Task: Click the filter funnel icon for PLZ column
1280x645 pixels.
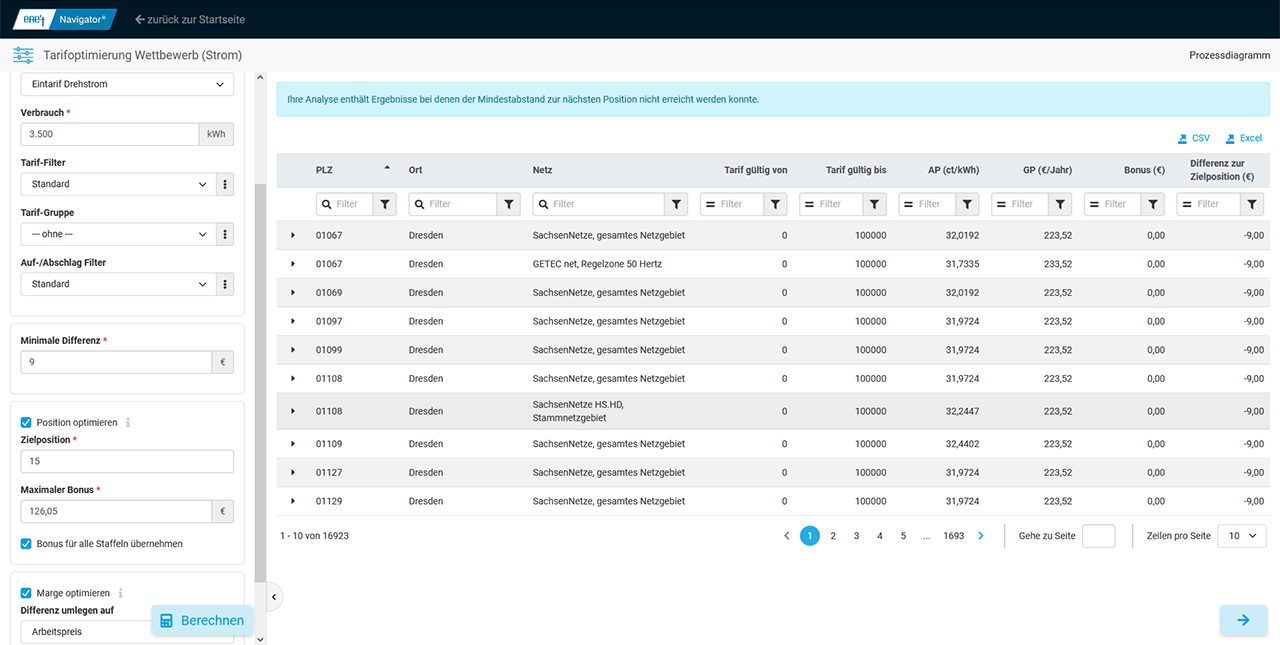Action: 385,204
